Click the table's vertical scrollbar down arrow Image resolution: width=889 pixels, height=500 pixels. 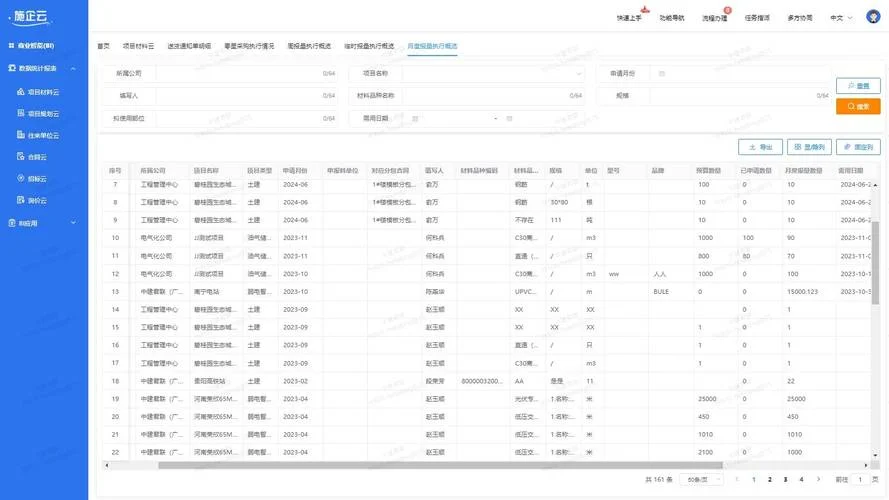pos(875,455)
